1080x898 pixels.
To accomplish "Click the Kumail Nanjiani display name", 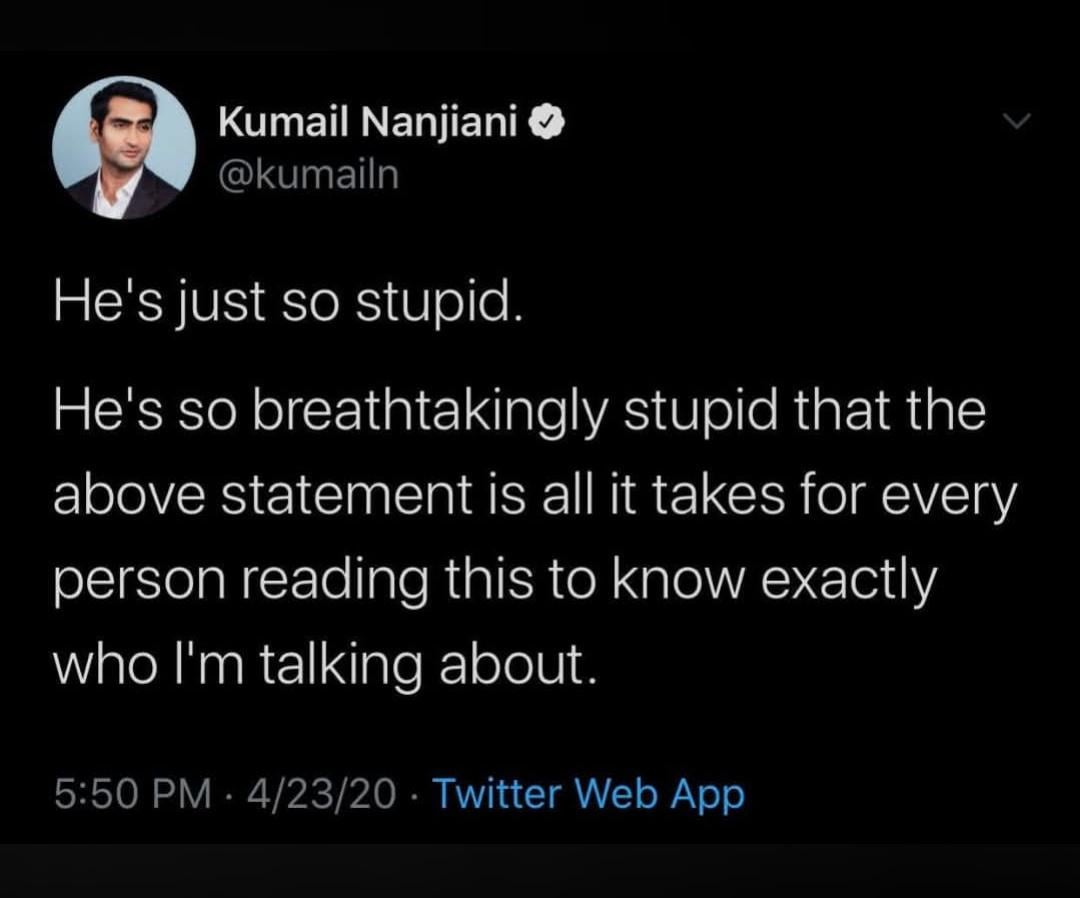I will (368, 124).
